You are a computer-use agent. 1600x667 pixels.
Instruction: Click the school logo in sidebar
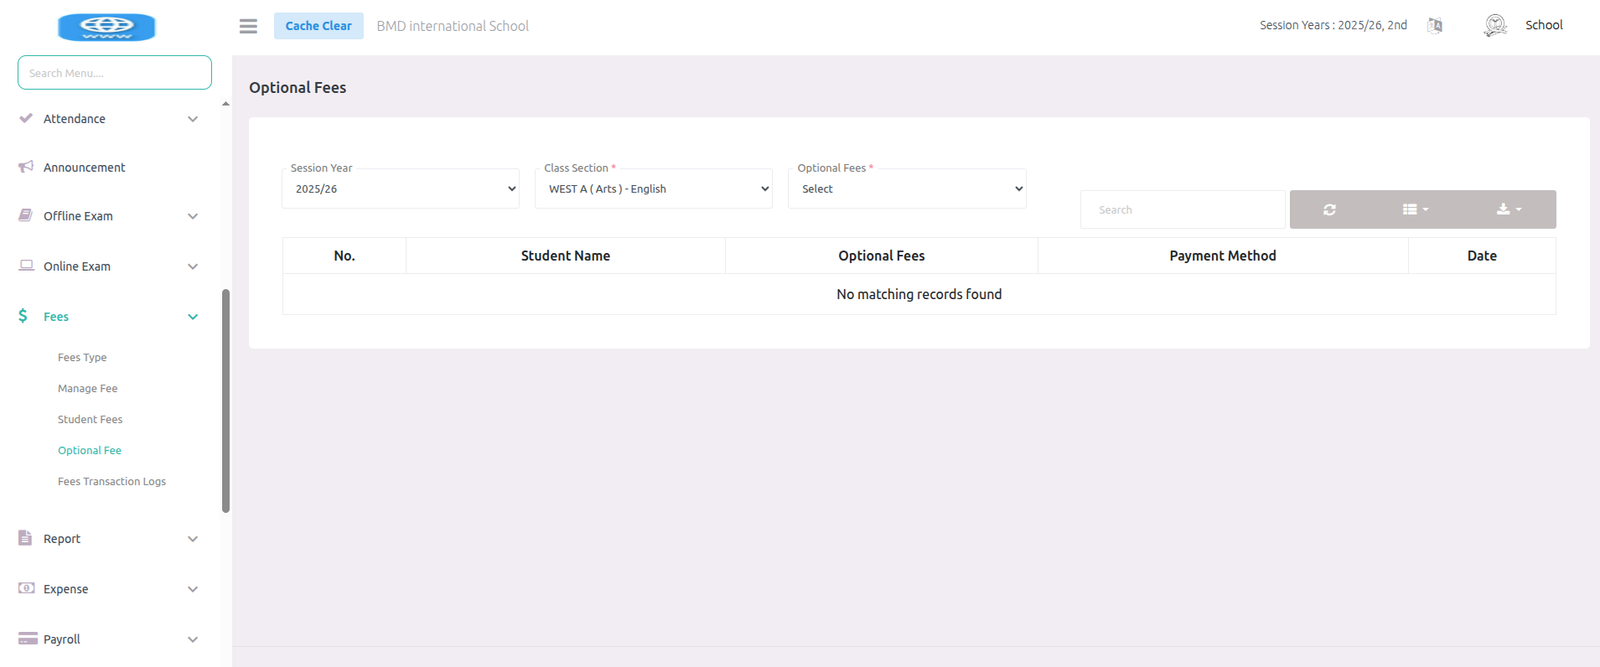[x=107, y=27]
